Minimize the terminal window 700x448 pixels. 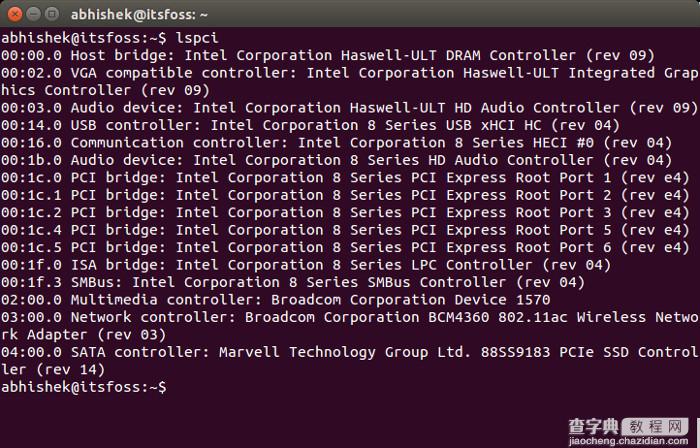tap(31, 14)
